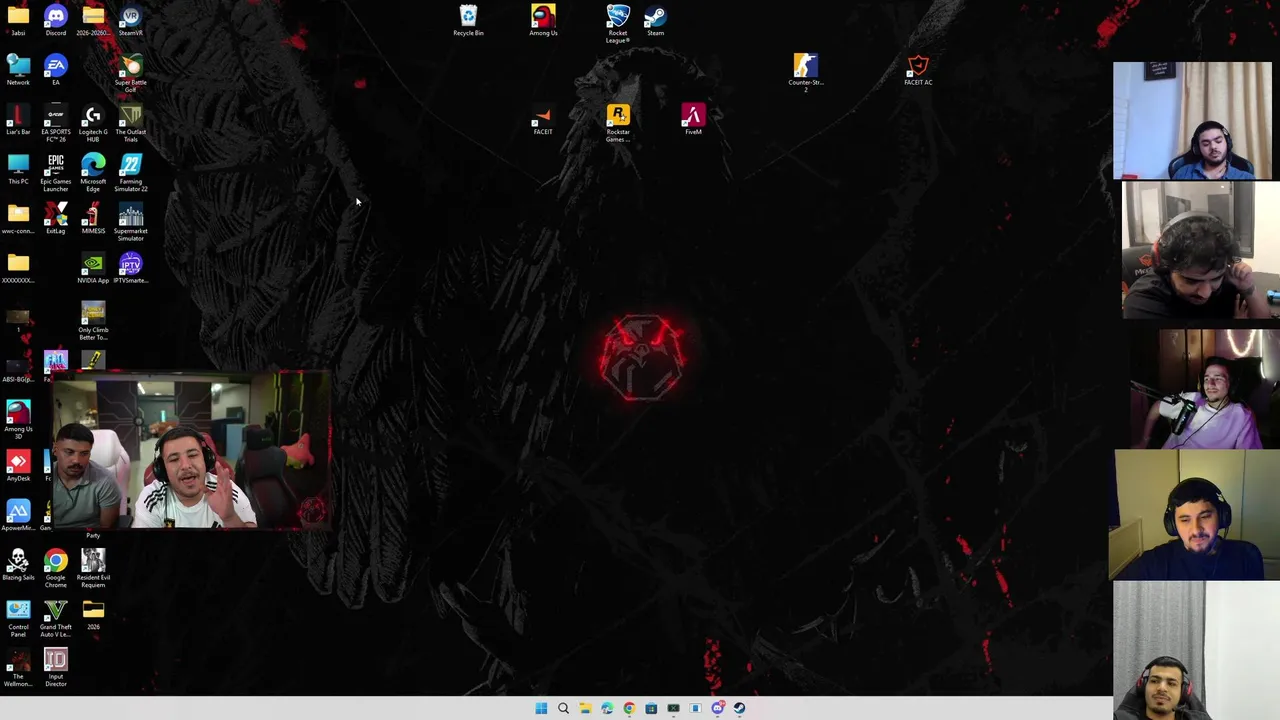Open the ExitLag shortcut
Screen dimensions: 1280x720
(56, 218)
